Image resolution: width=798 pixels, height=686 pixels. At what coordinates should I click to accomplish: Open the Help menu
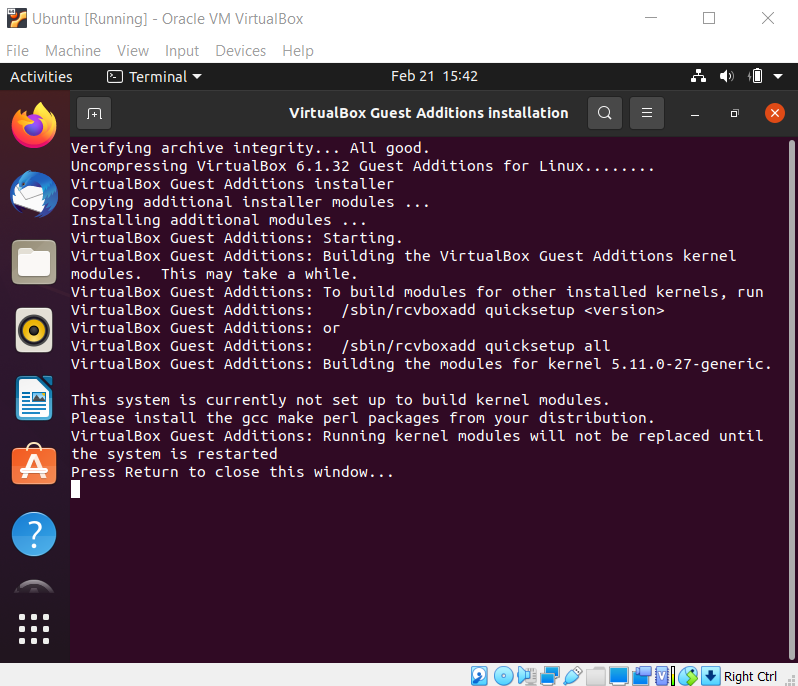coord(298,51)
